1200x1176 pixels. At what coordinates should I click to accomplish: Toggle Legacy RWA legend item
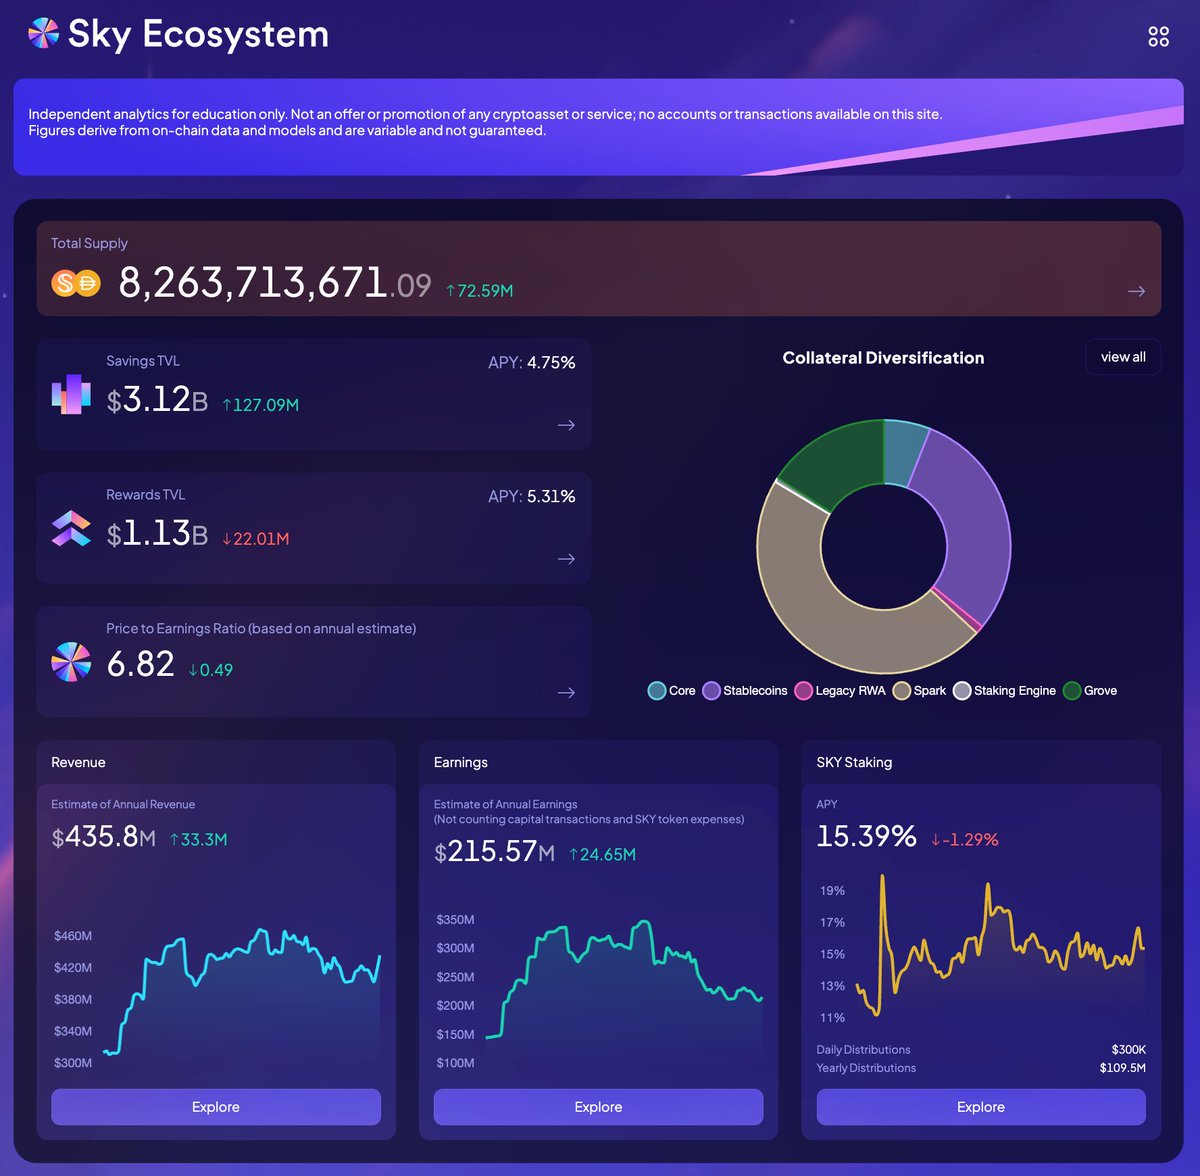840,691
